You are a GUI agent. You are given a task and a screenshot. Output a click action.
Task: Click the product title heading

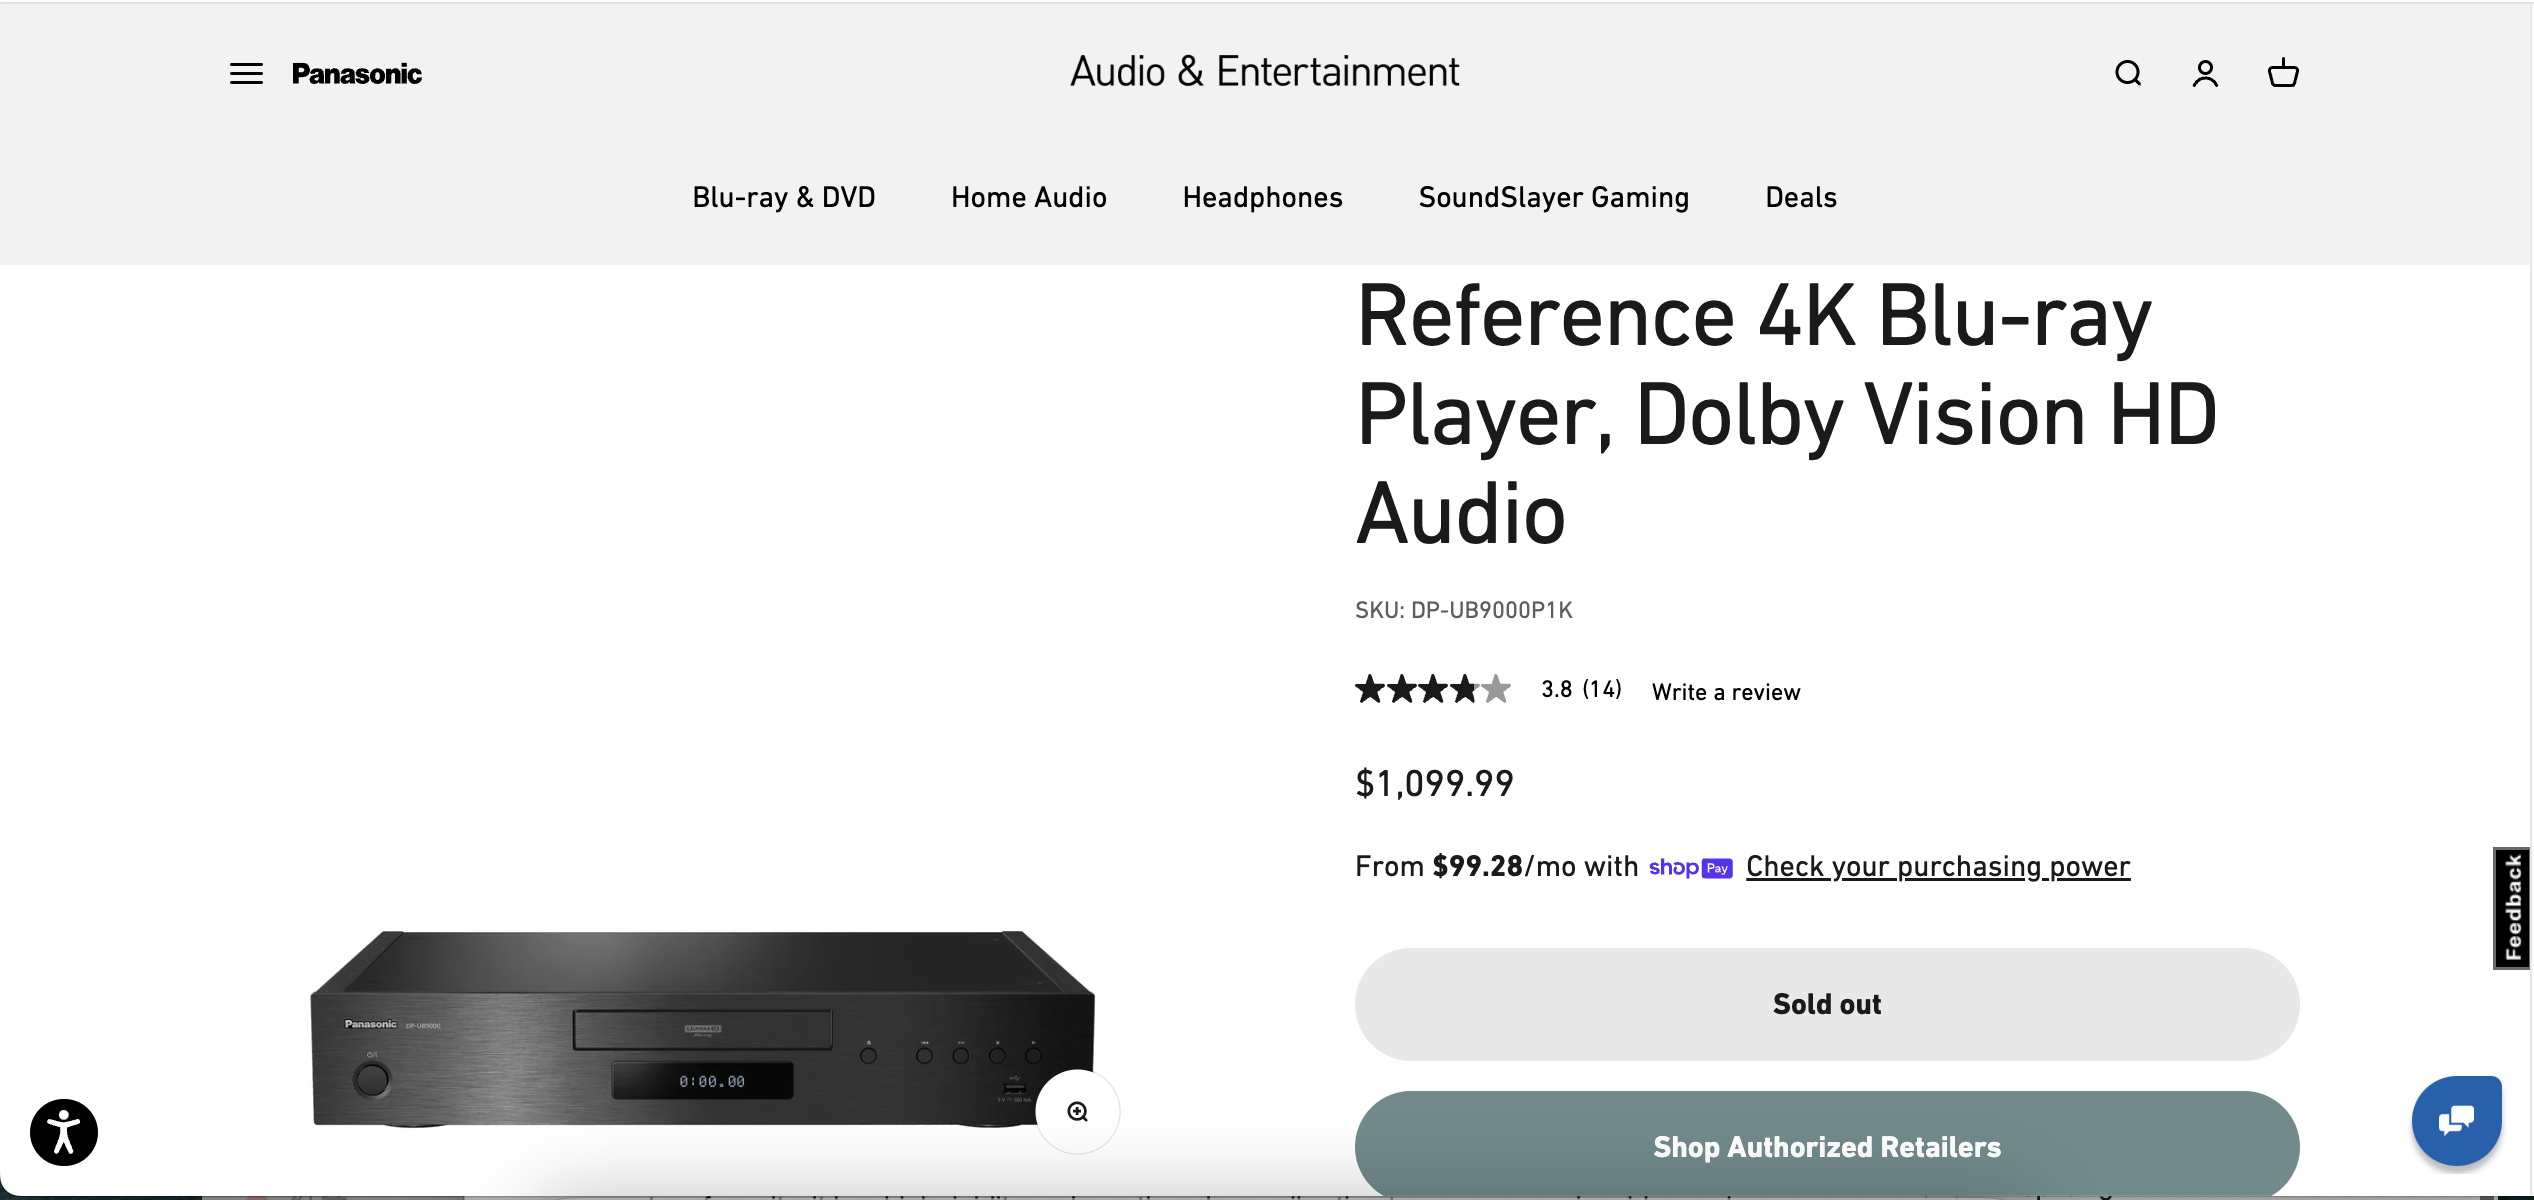pos(1787,414)
